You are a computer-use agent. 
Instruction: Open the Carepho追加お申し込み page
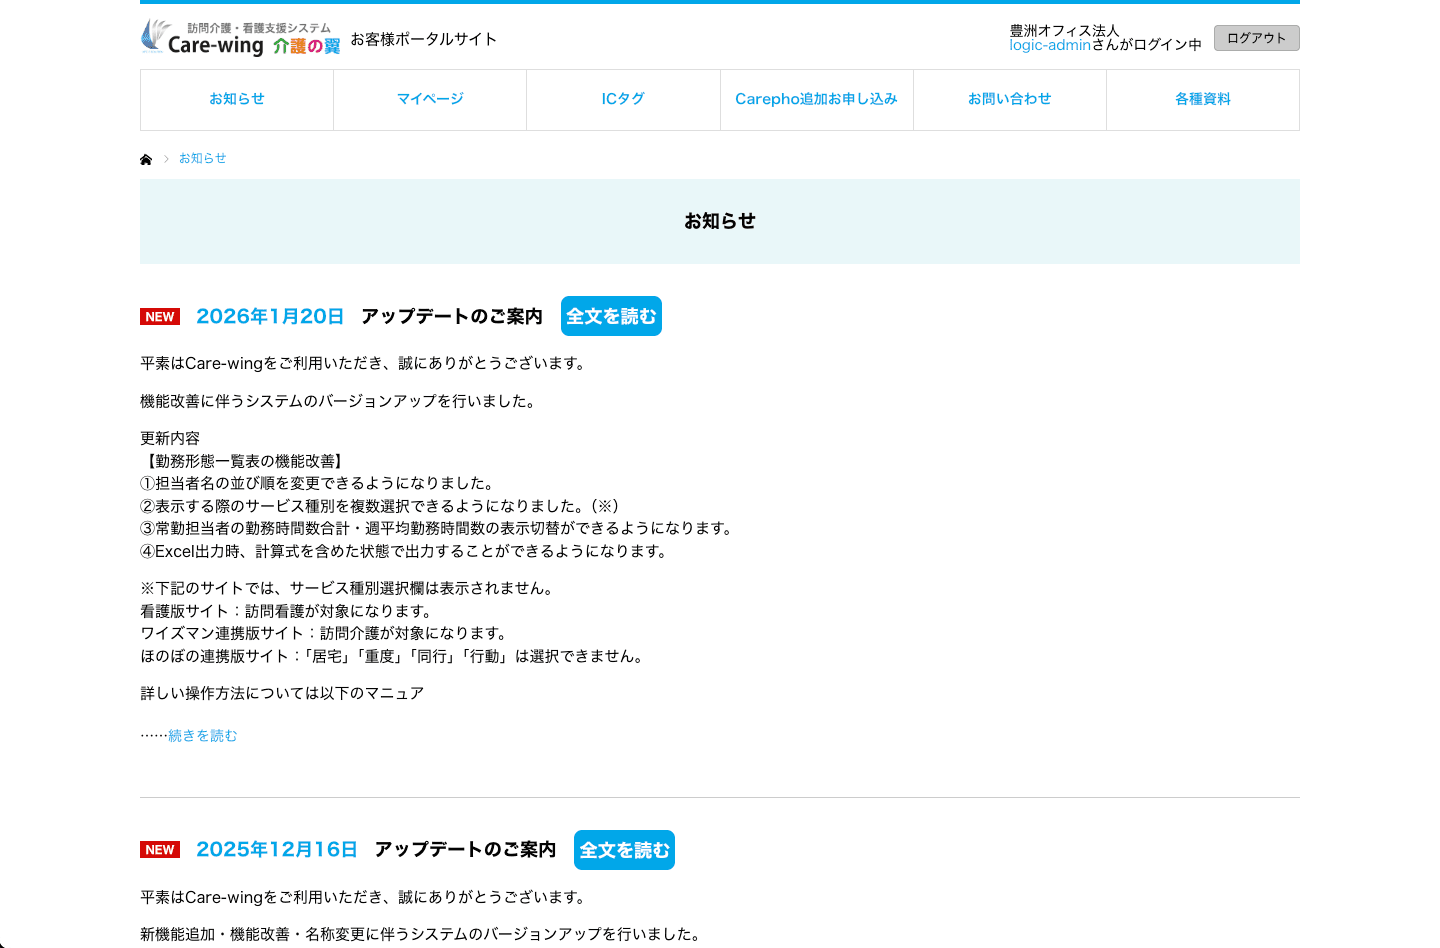click(x=816, y=99)
